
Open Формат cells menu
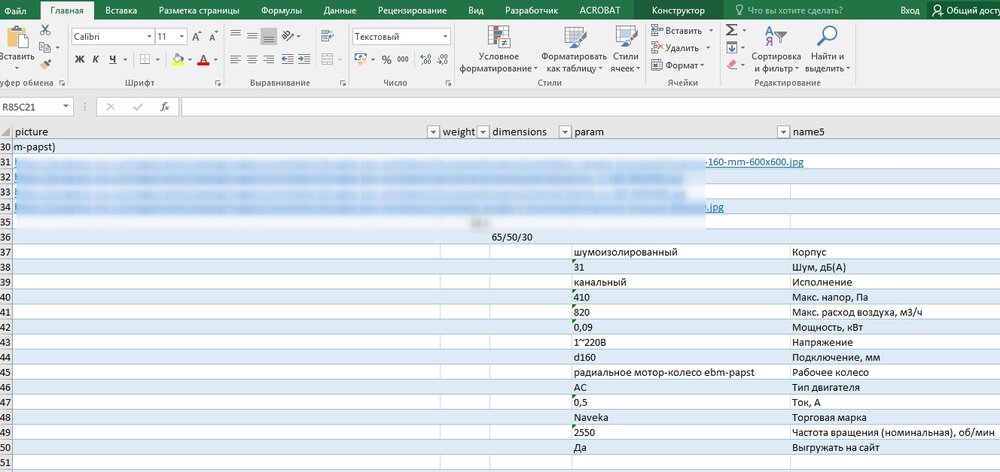tap(676, 65)
